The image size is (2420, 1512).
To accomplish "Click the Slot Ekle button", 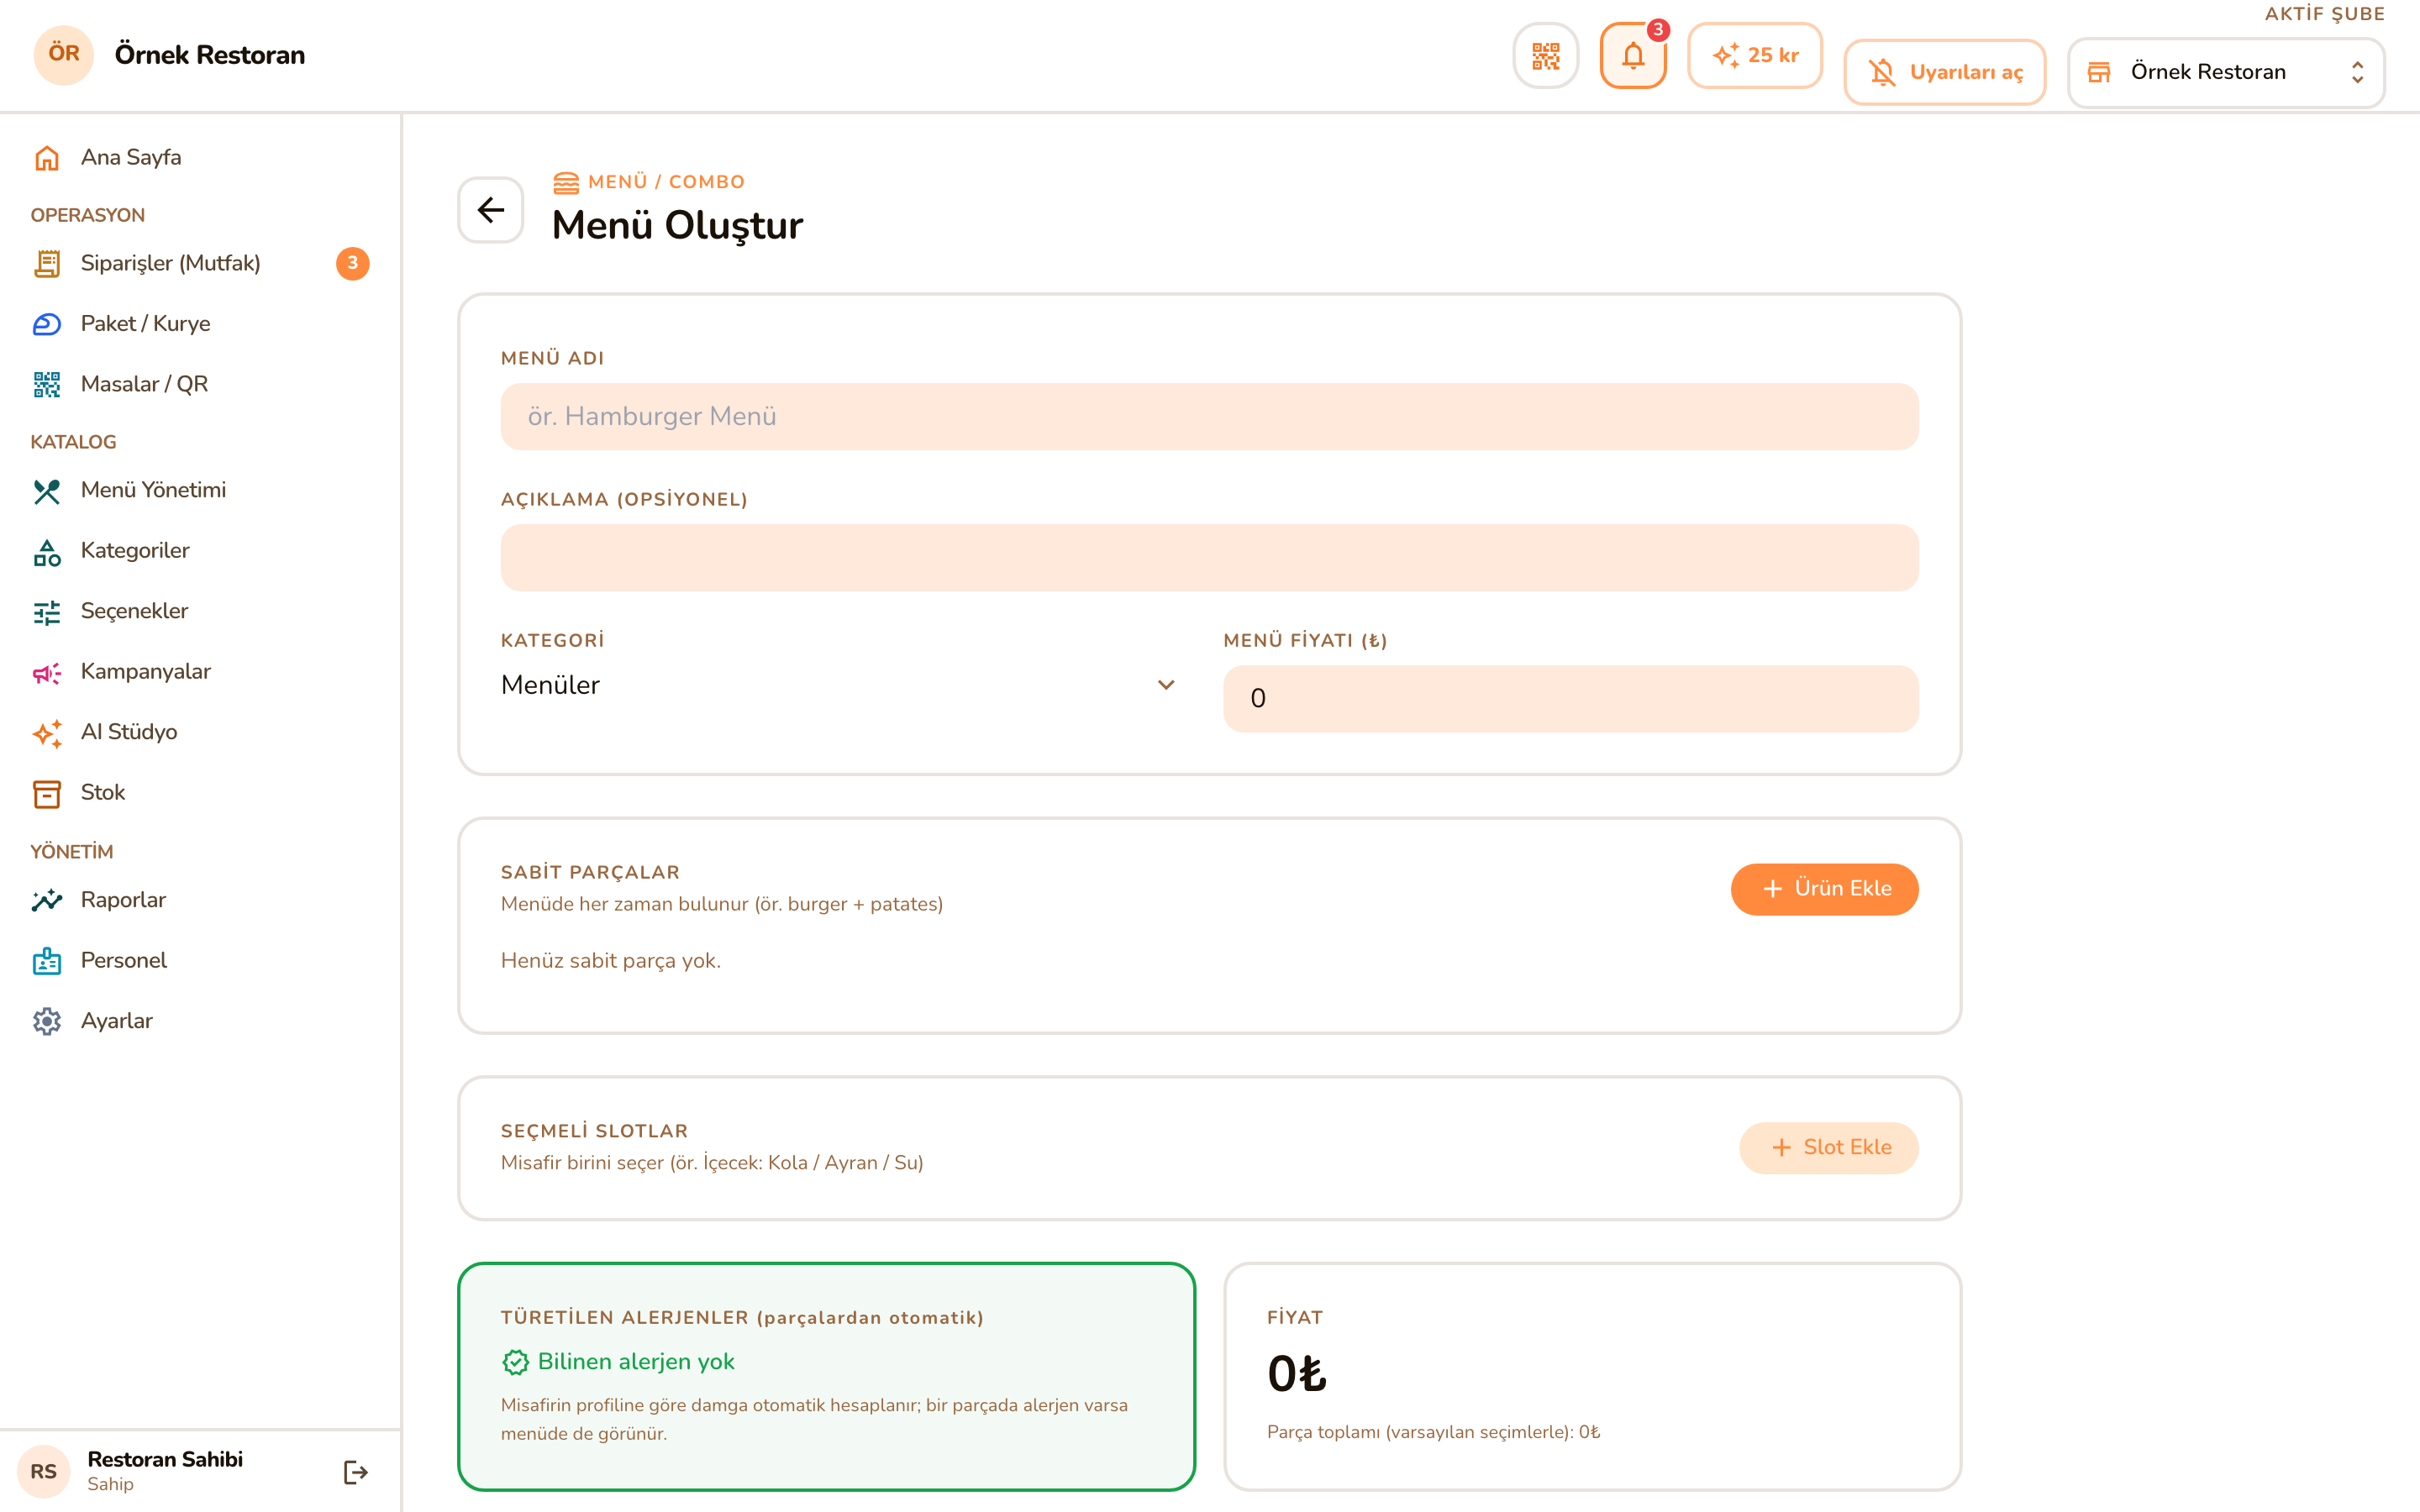I will click(1828, 1148).
